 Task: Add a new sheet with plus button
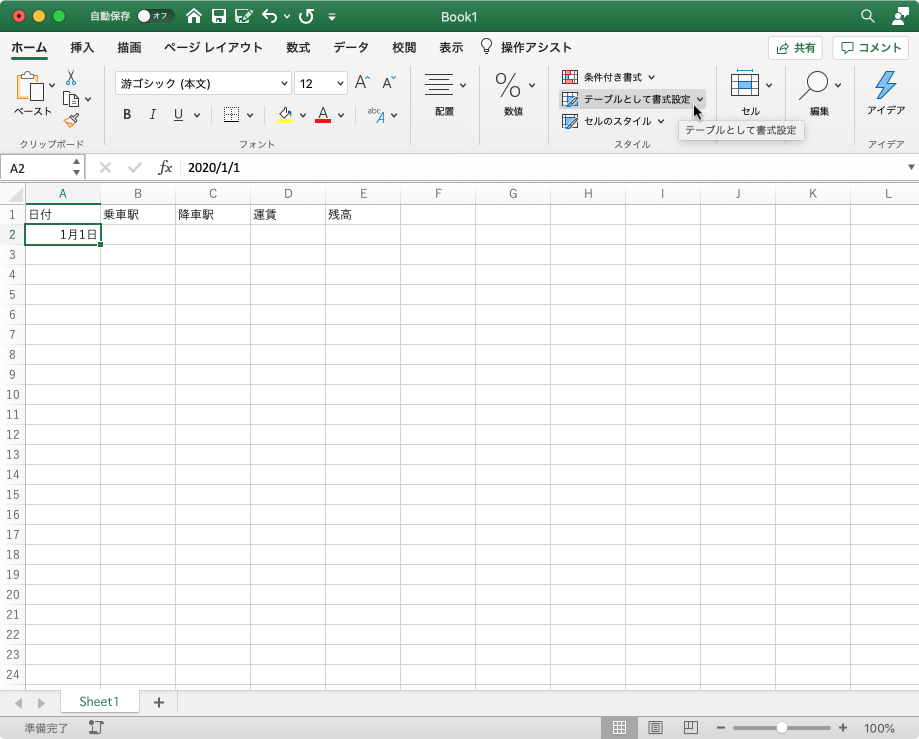158,702
